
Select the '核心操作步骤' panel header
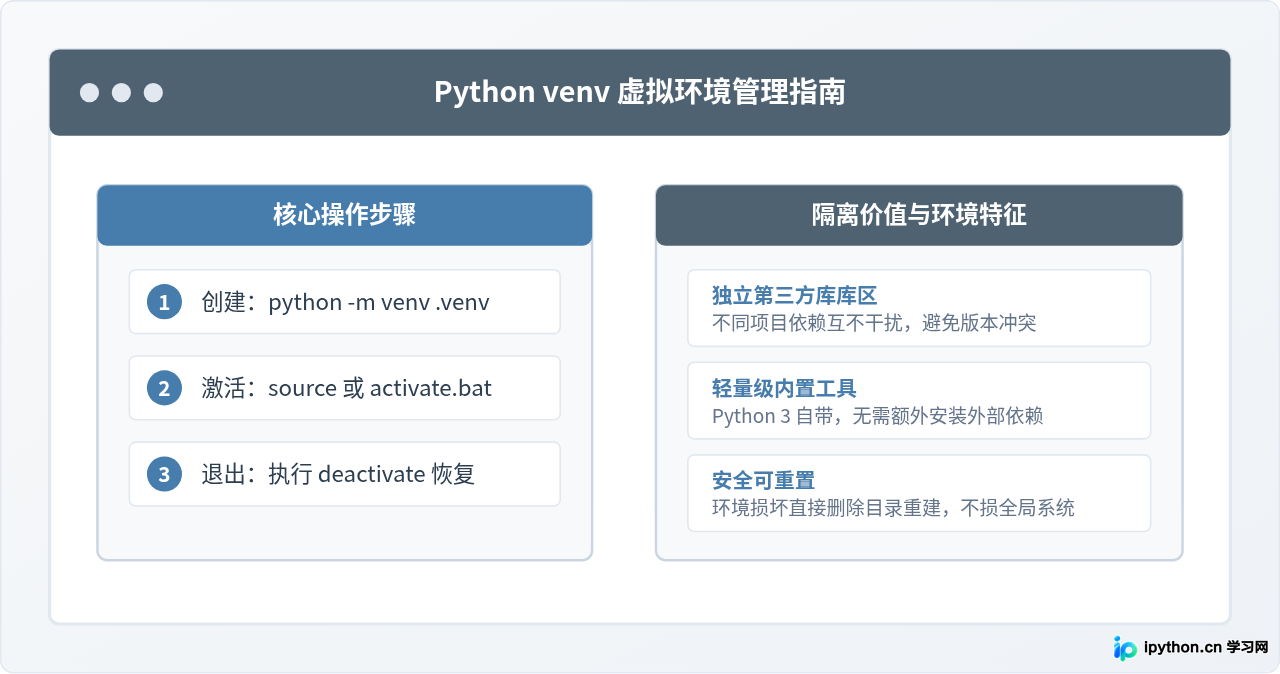pos(344,215)
